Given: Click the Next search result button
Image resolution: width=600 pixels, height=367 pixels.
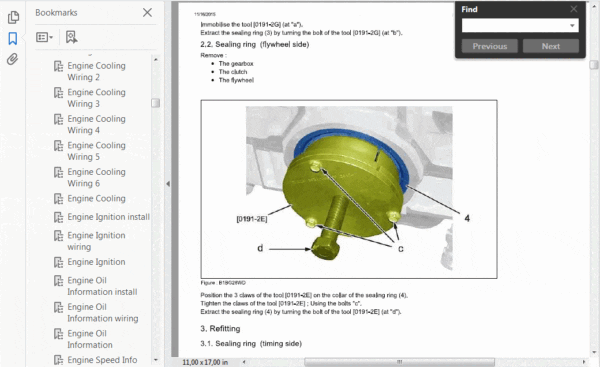Looking at the screenshot, I should [551, 46].
